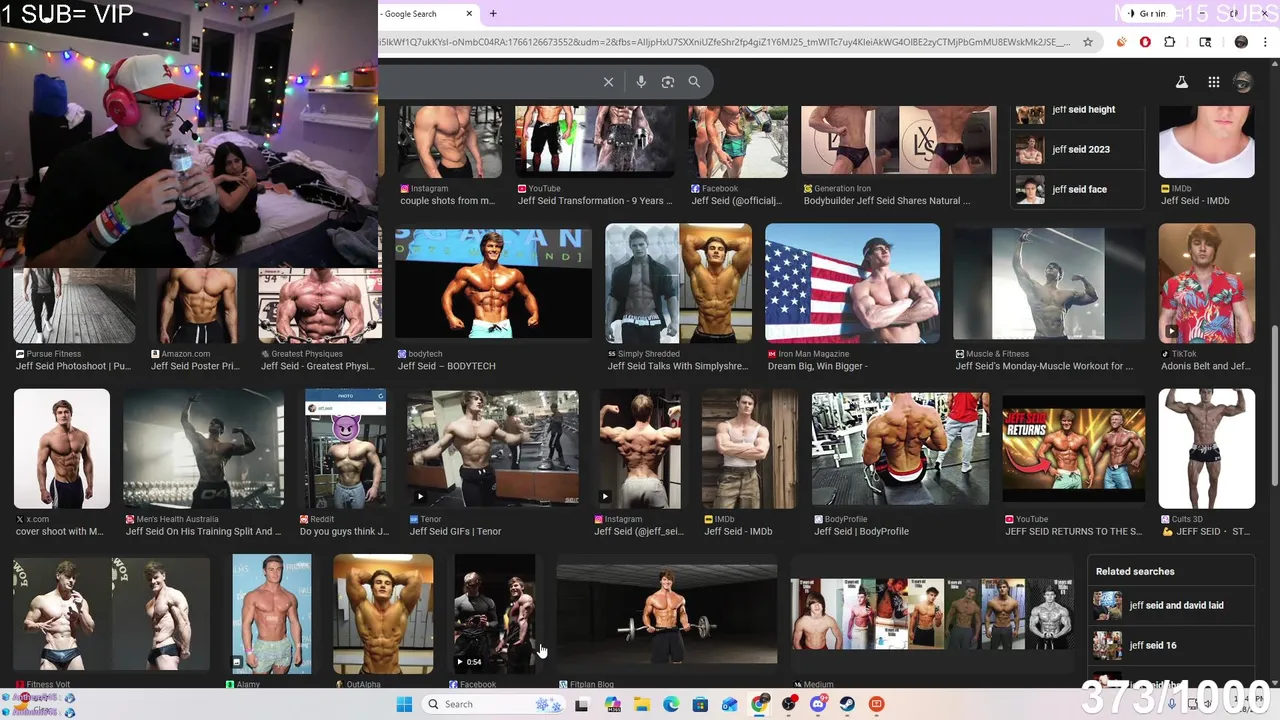Viewport: 1280px width, 720px height.
Task: Click the address bar URL
Action: tap(724, 42)
